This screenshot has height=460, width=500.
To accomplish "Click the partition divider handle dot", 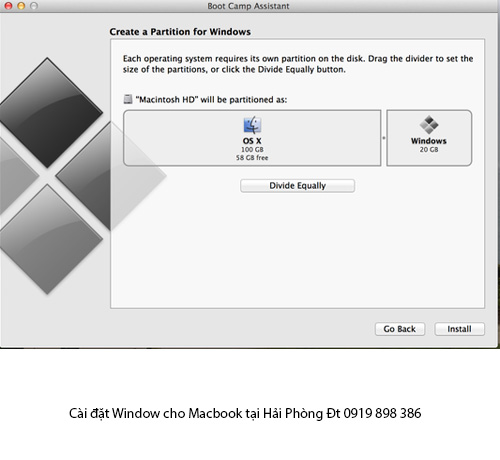I will 384,138.
